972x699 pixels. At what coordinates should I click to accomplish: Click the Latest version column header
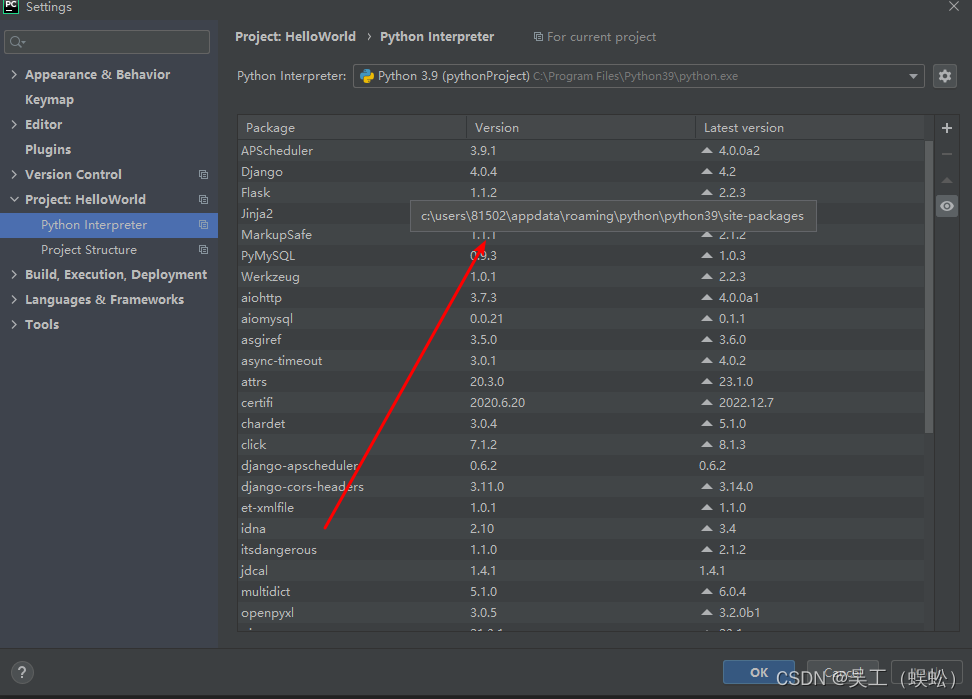click(810, 128)
